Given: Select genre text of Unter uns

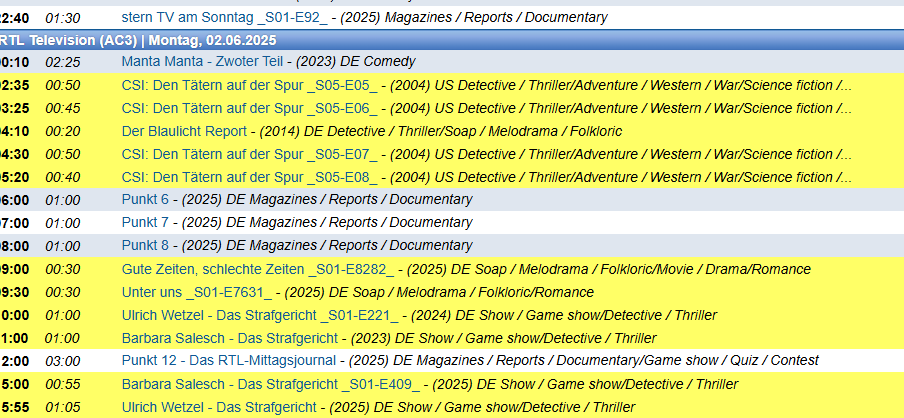Looking at the screenshot, I should [439, 292].
